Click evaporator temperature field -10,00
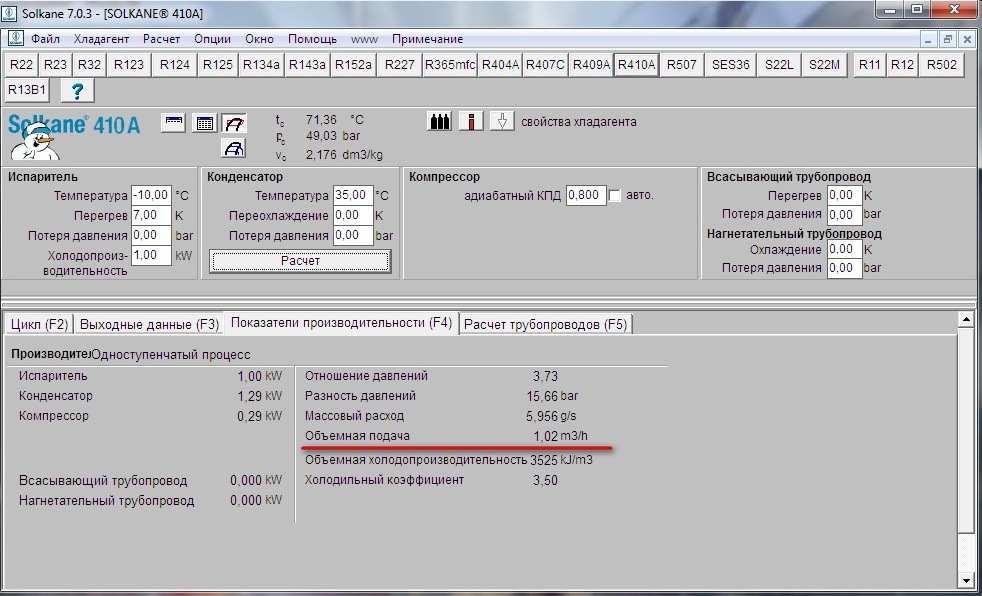The image size is (982, 596). (x=152, y=195)
